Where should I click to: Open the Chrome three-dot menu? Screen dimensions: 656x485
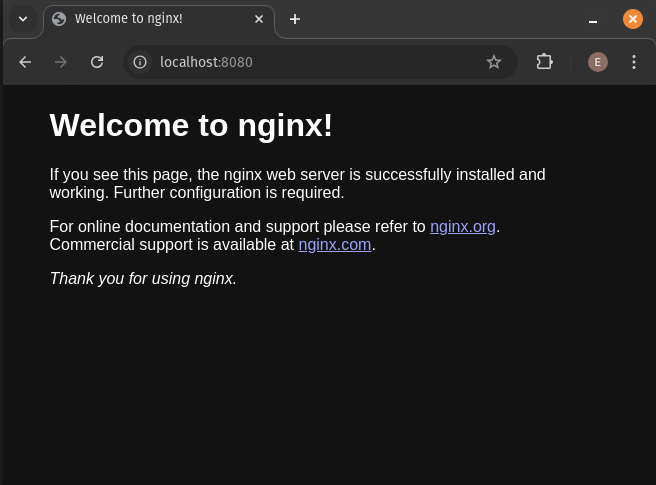(x=634, y=62)
